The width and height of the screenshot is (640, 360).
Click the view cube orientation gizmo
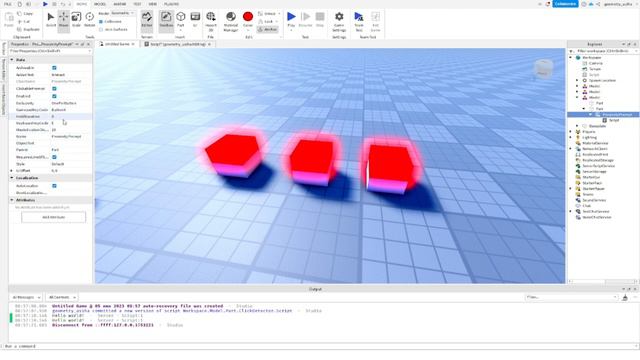[x=543, y=69]
